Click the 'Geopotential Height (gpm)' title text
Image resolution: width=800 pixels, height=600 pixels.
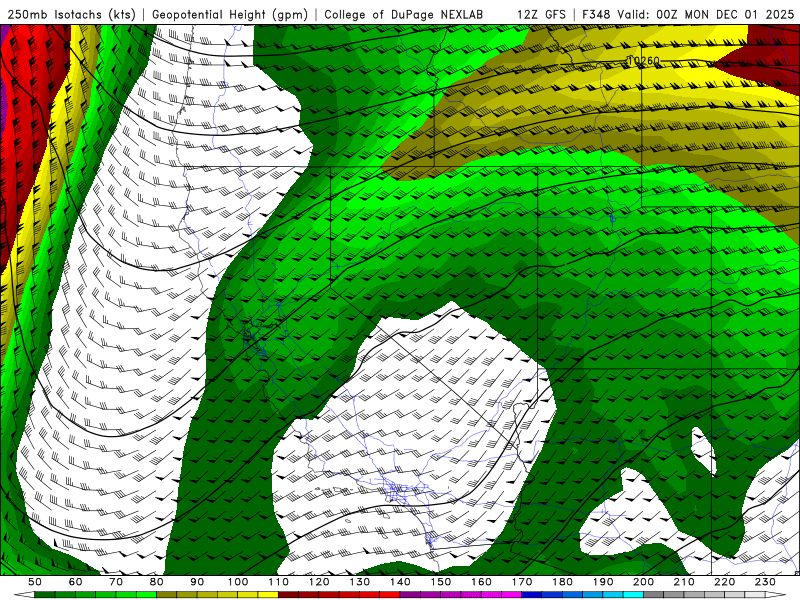[x=230, y=14]
